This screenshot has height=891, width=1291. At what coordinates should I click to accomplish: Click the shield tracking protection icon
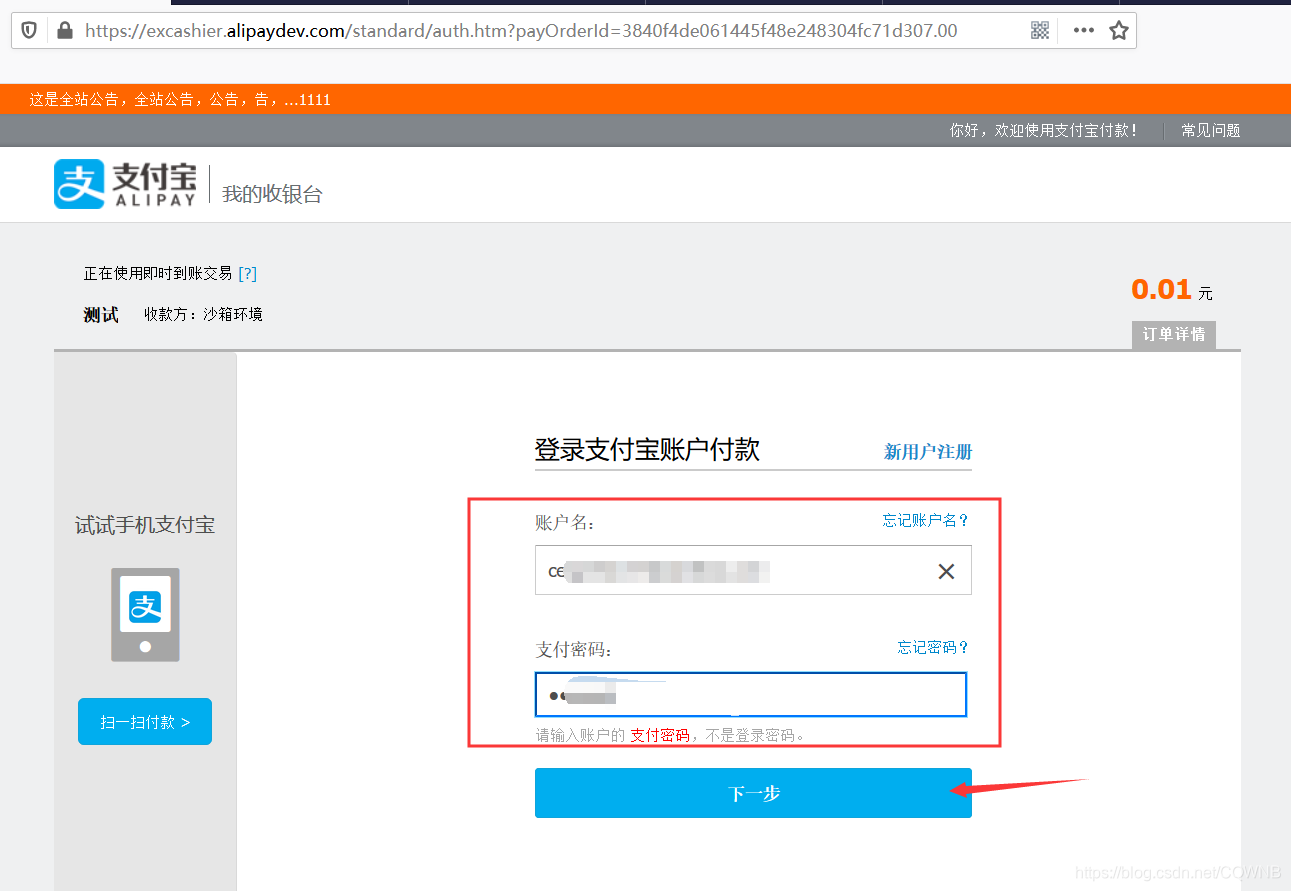click(29, 30)
